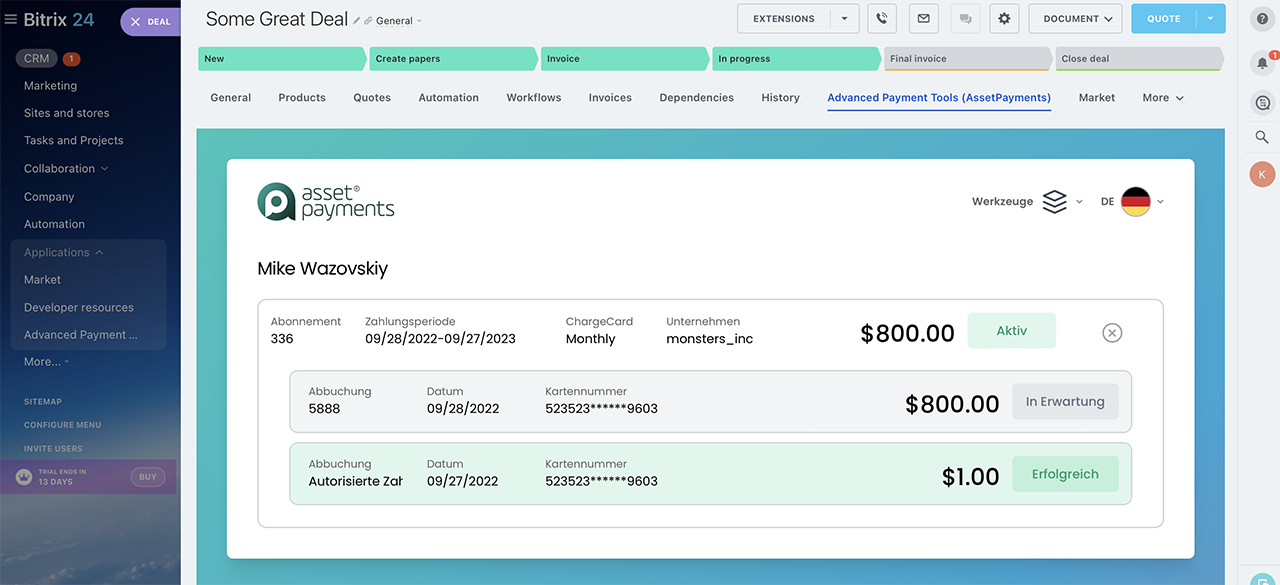
Task: Click pencil icon to edit deal title
Action: pos(356,21)
